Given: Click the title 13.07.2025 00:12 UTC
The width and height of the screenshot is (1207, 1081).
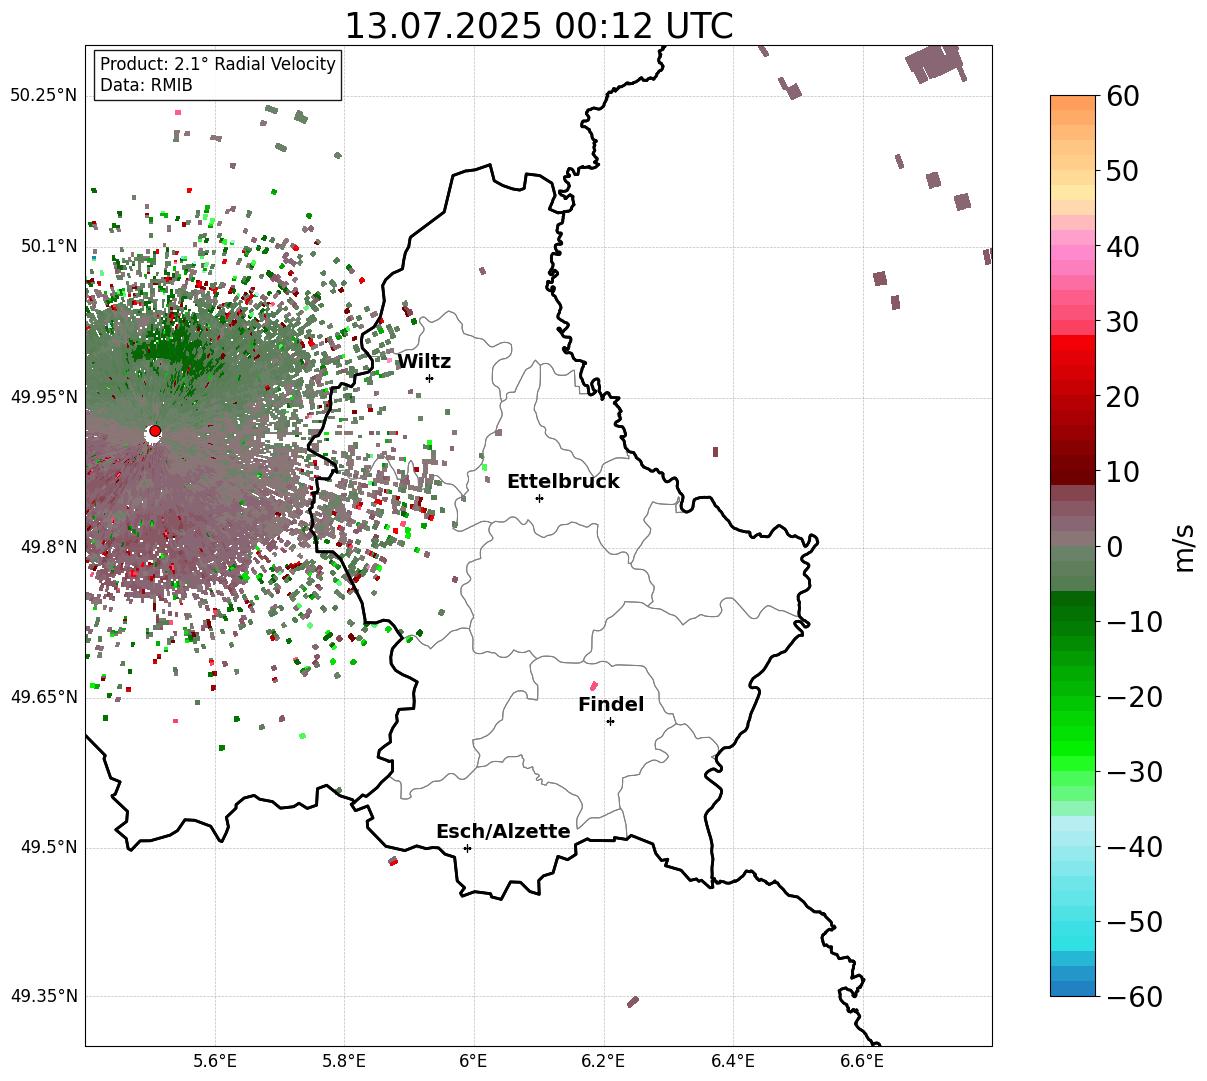Looking at the screenshot, I should 539,26.
